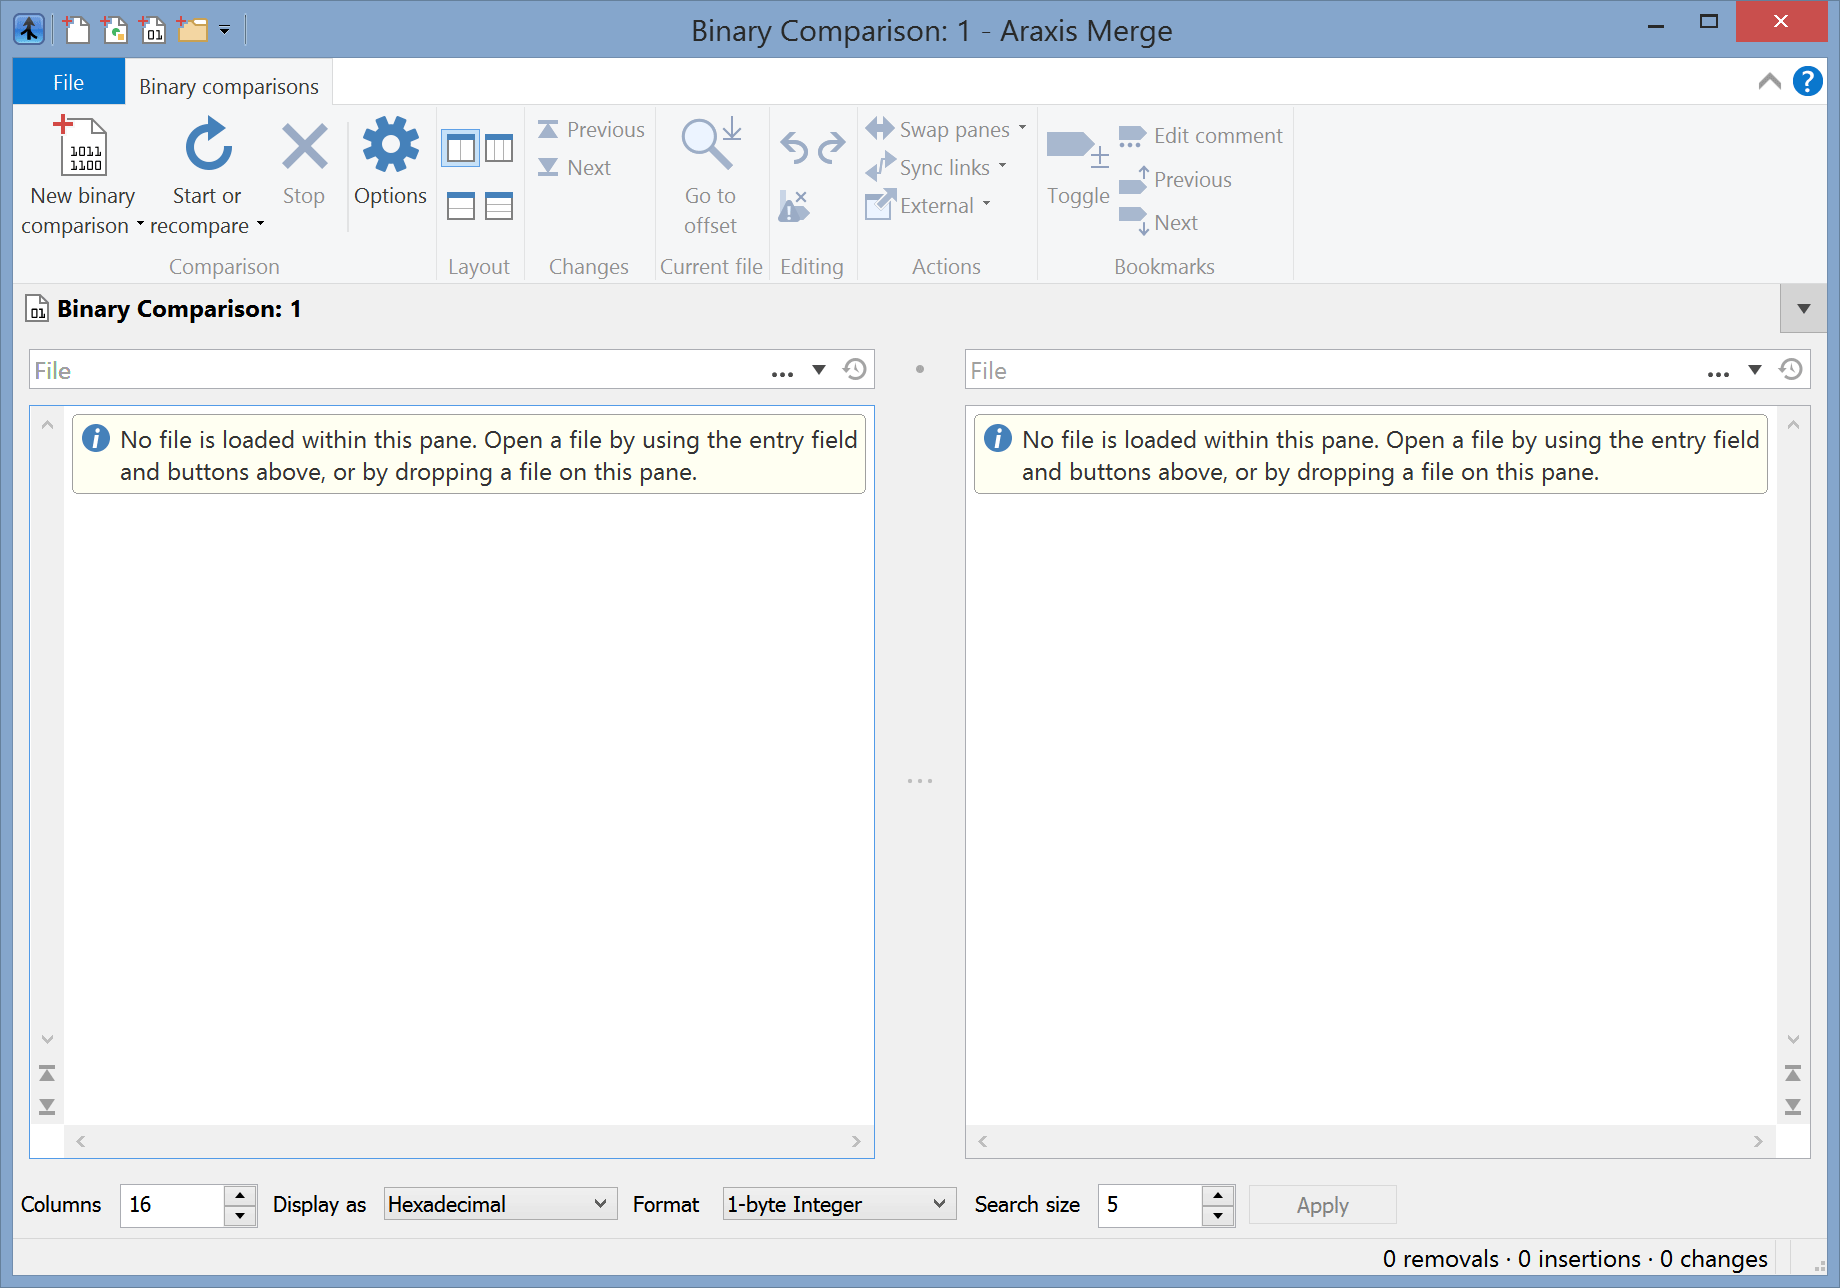Viewport: 1840px width, 1288px height.
Task: Decrease Columns value with down arrow
Action: (x=240, y=1216)
